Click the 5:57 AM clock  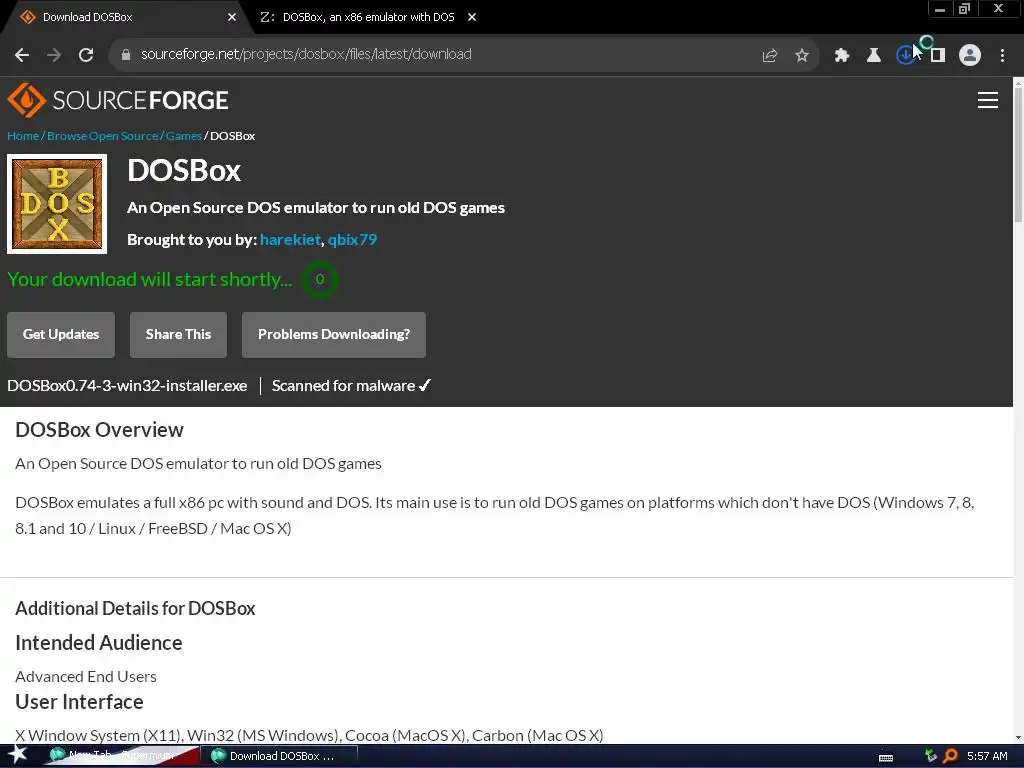tap(987, 756)
